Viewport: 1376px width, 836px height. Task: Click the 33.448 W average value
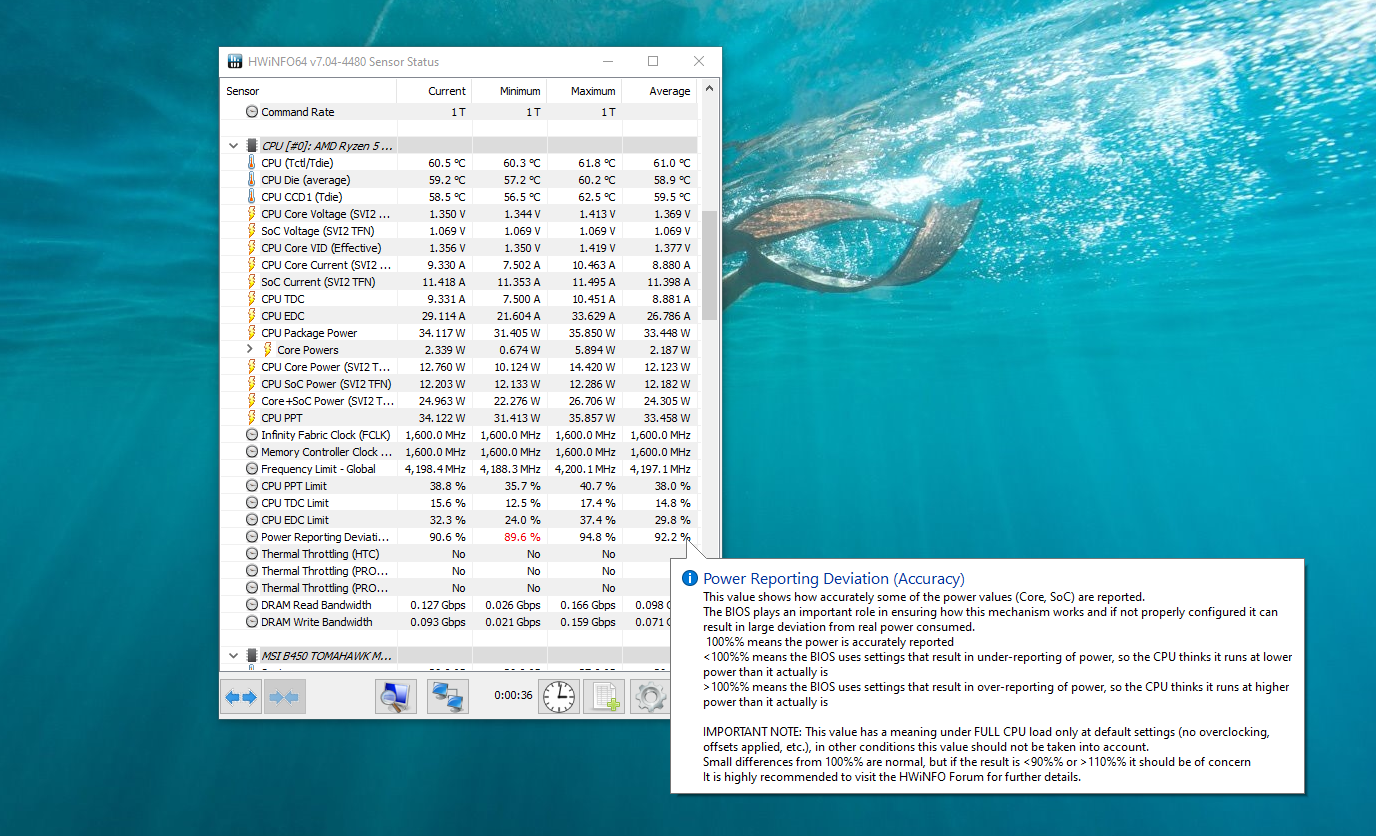pyautogui.click(x=666, y=333)
